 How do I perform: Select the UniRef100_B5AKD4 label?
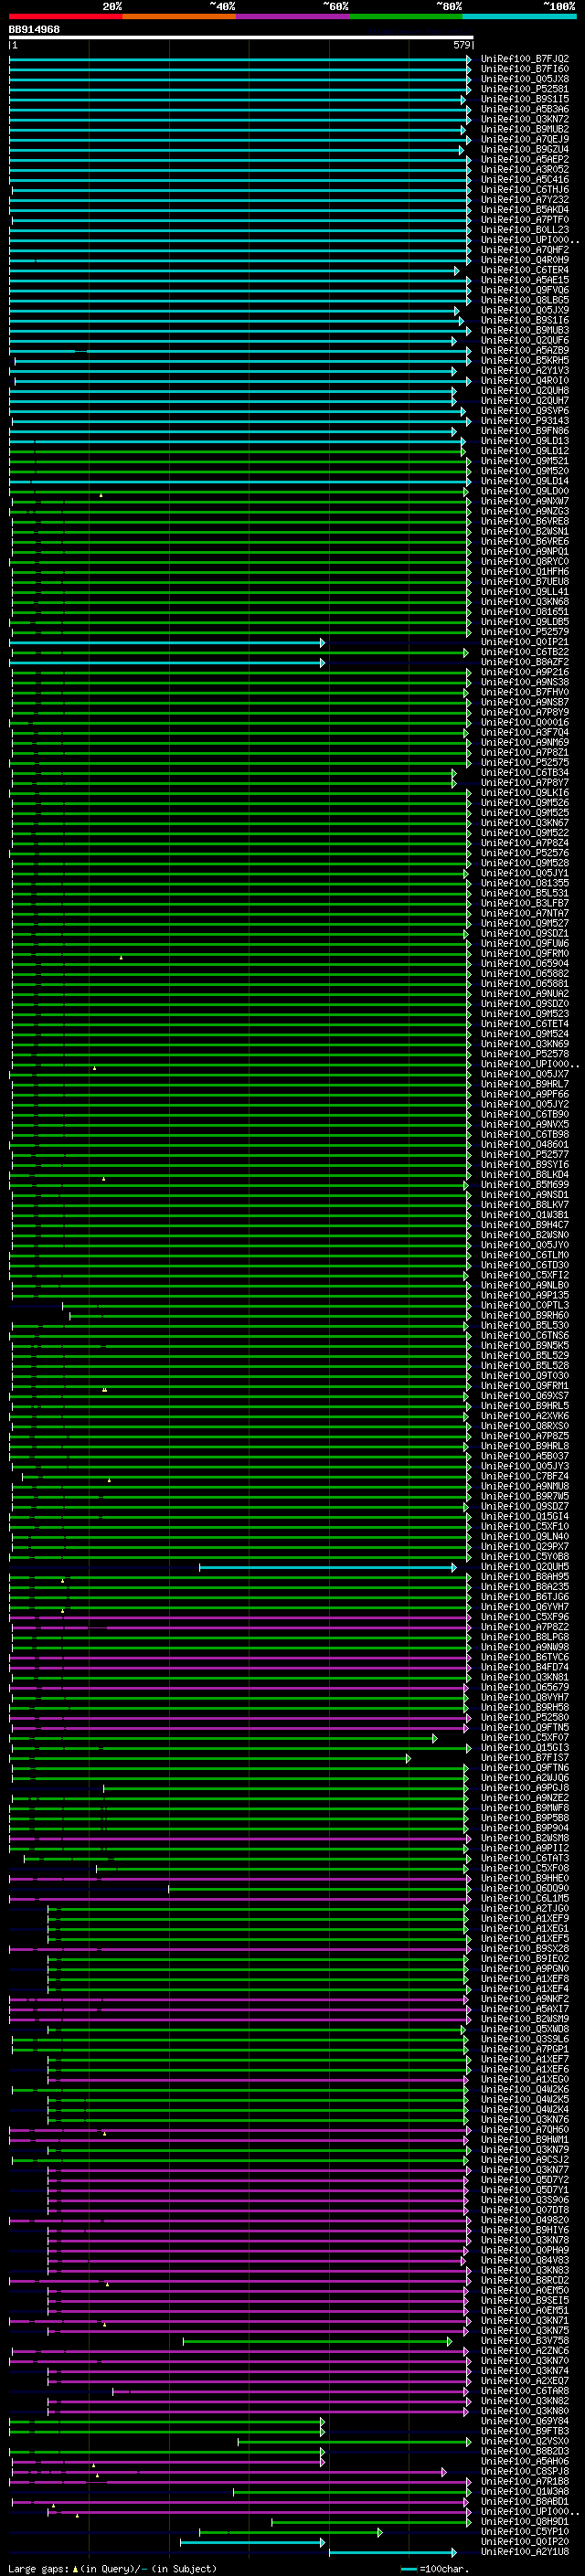click(x=525, y=209)
